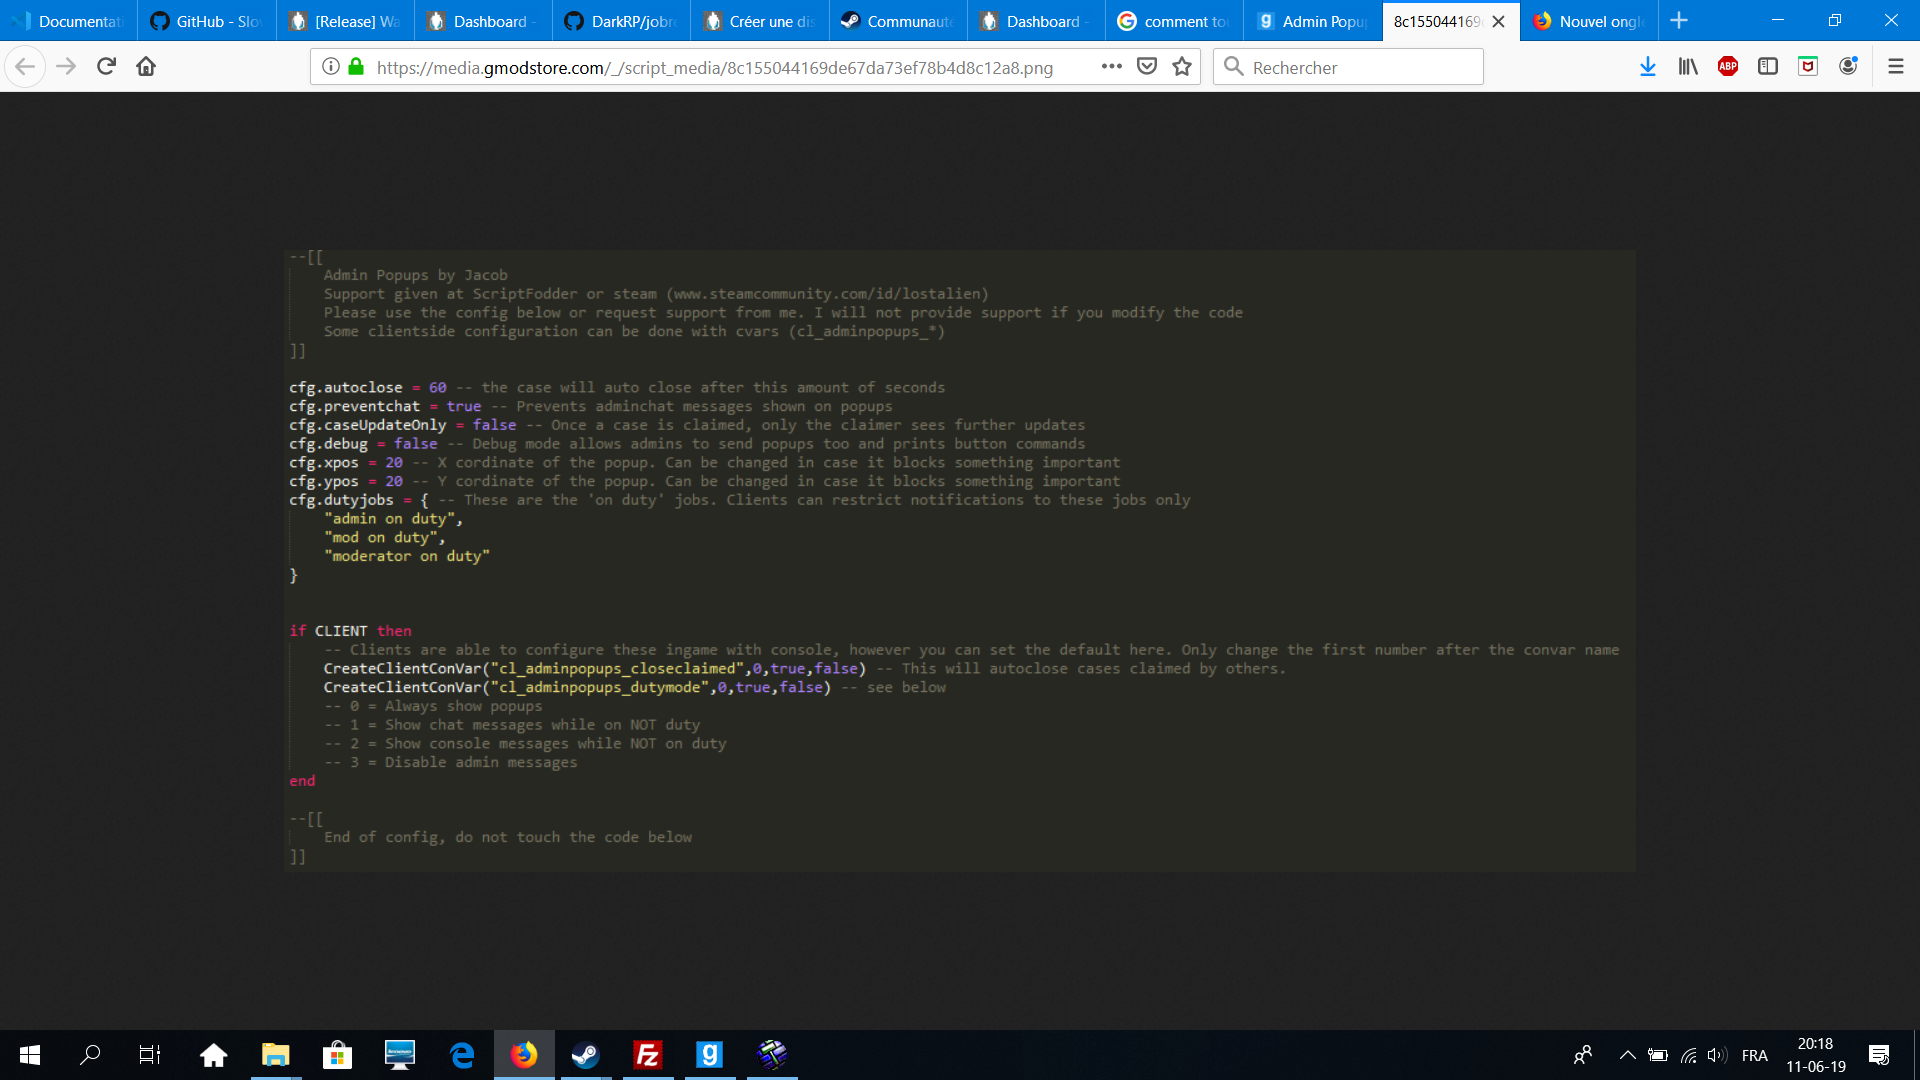The image size is (1920, 1080).
Task: Switch to the Admin Popups tab
Action: click(x=1313, y=21)
